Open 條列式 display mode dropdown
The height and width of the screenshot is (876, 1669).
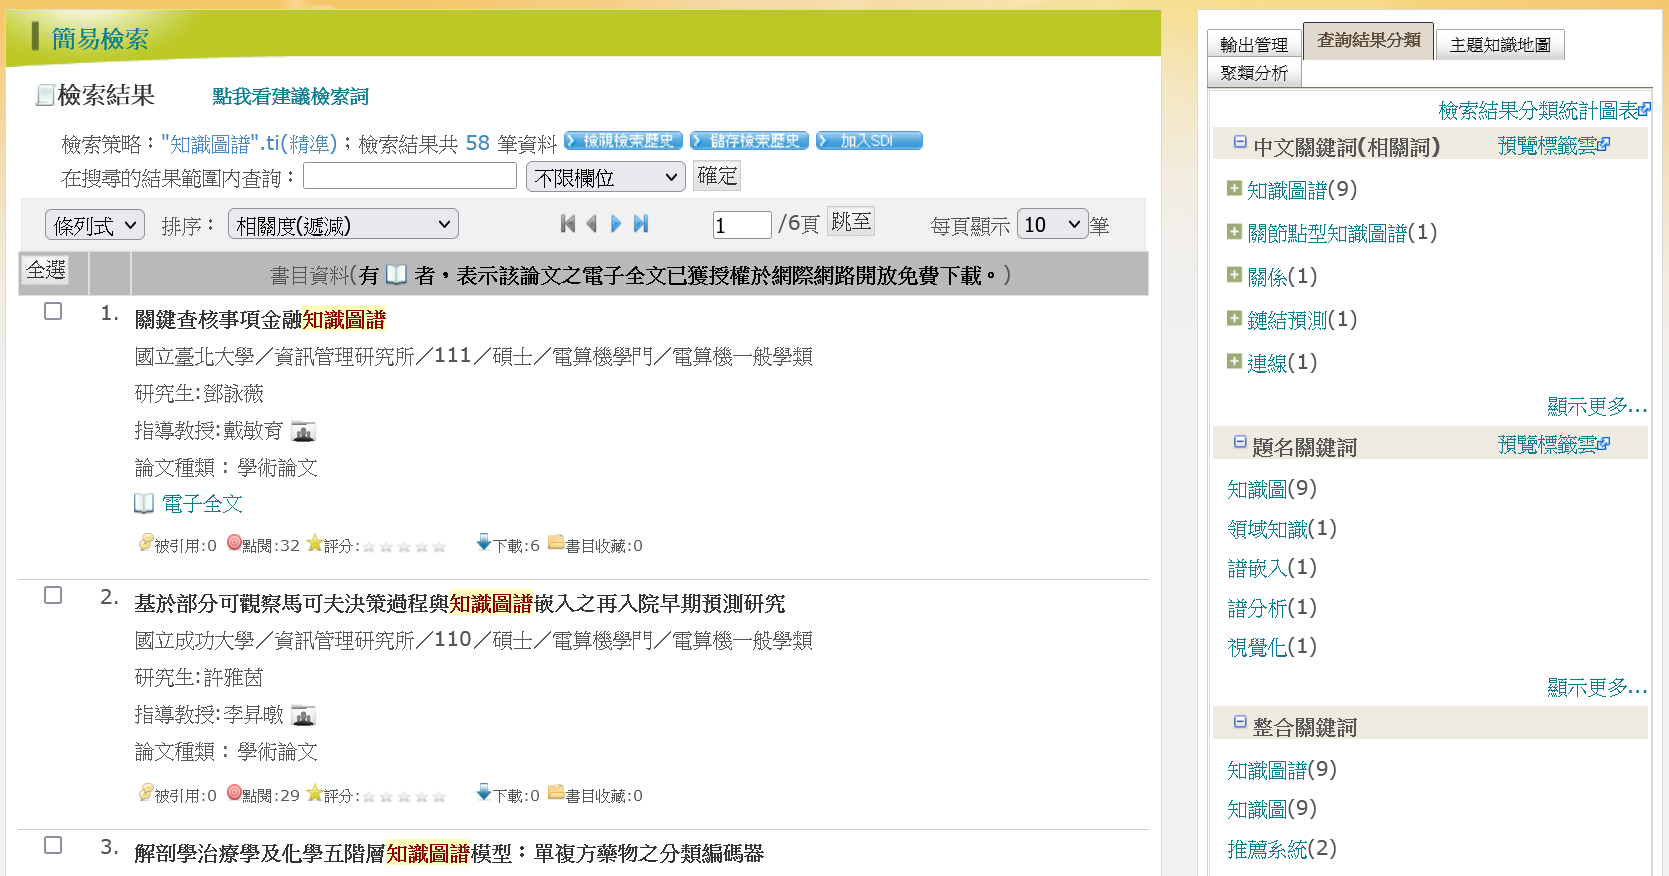pos(95,225)
